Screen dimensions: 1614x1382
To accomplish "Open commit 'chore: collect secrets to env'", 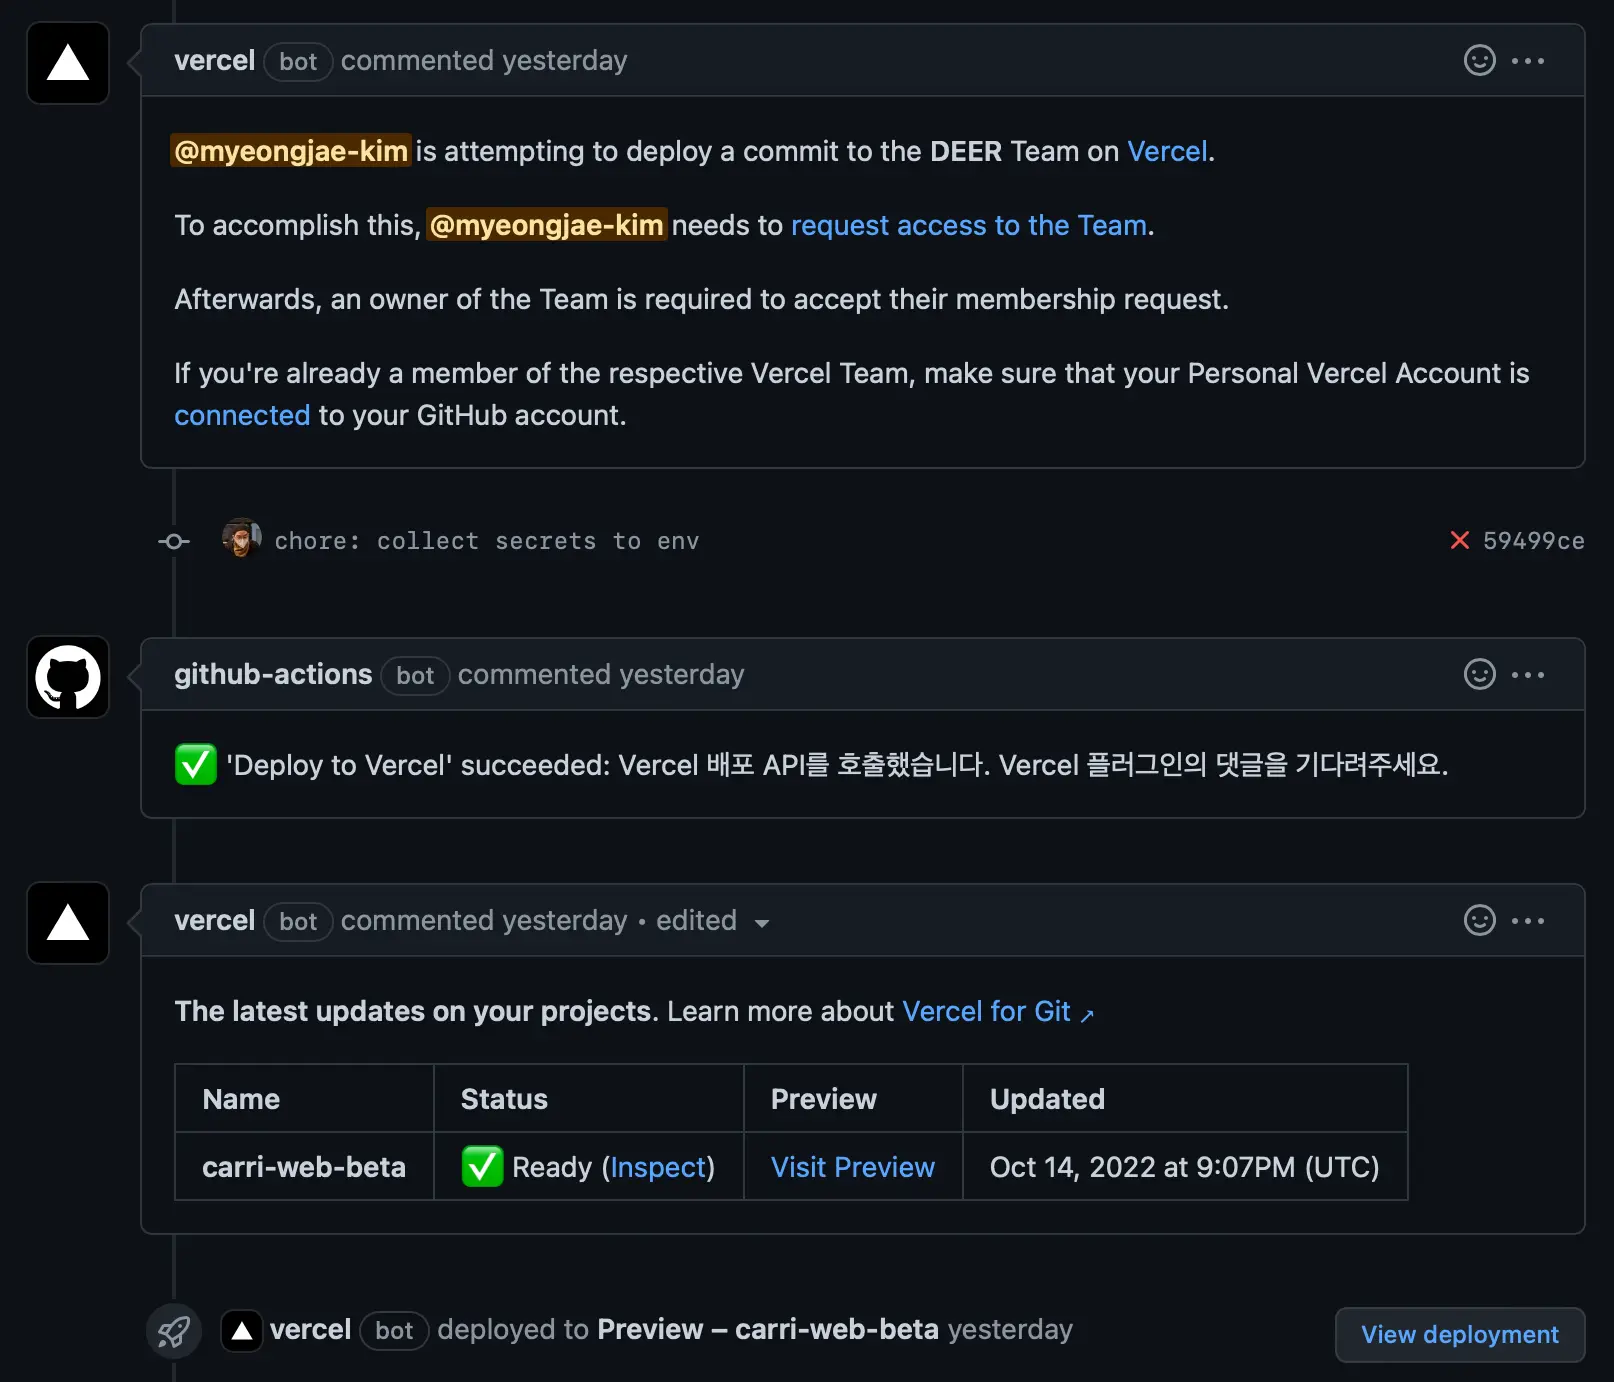I will (487, 541).
